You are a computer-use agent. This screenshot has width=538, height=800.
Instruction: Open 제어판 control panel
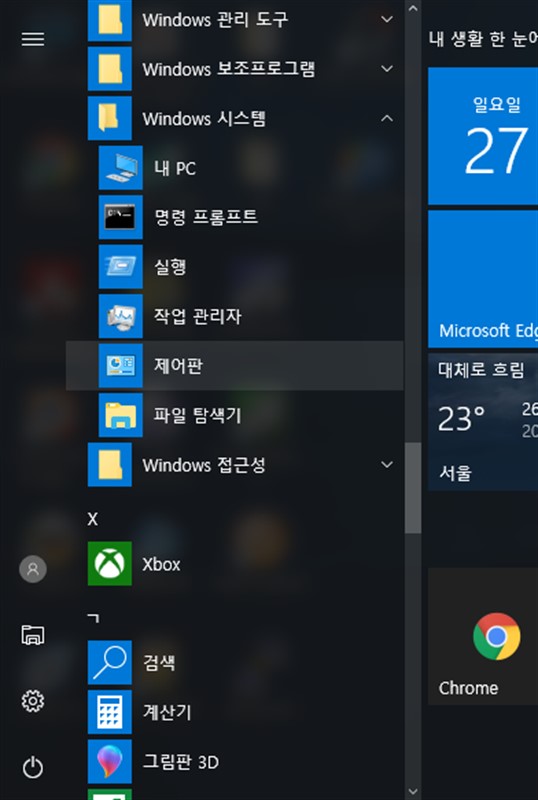[235, 365]
